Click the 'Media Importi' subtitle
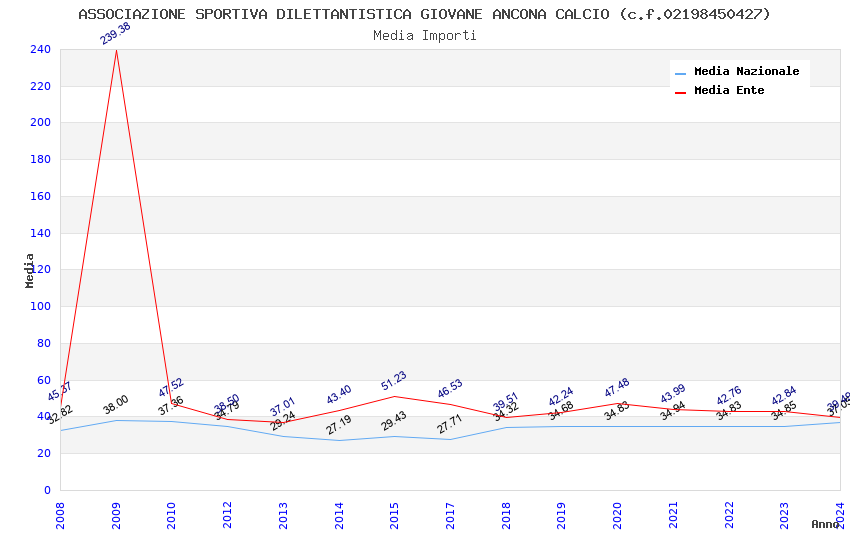Image resolution: width=850 pixels, height=550 pixels. click(424, 35)
